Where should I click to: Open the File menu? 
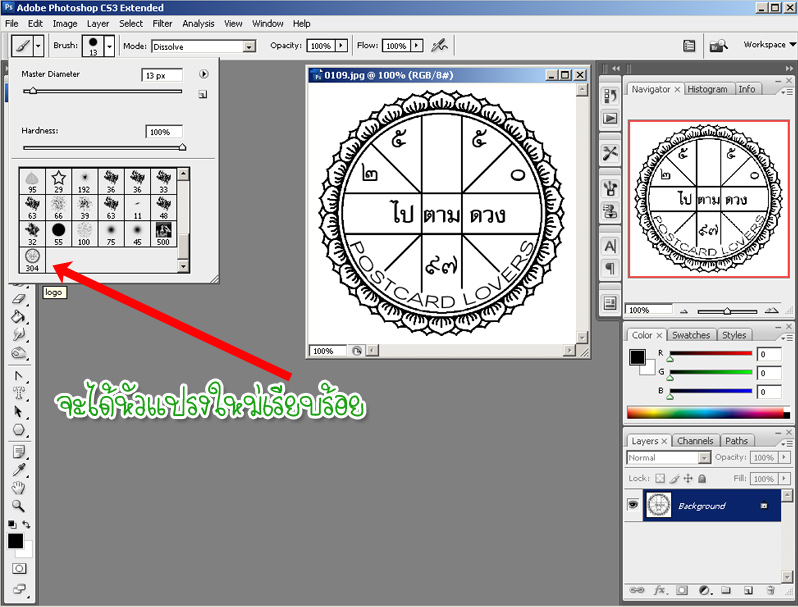12,23
